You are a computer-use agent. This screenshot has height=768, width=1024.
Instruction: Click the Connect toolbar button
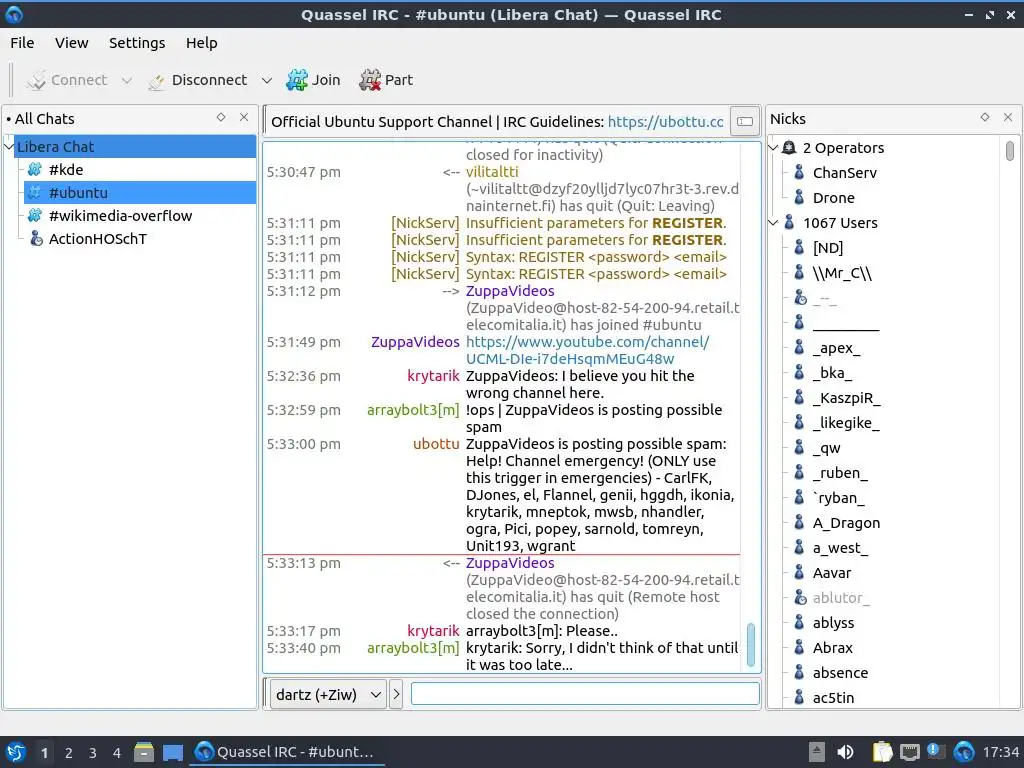pyautogui.click(x=67, y=80)
